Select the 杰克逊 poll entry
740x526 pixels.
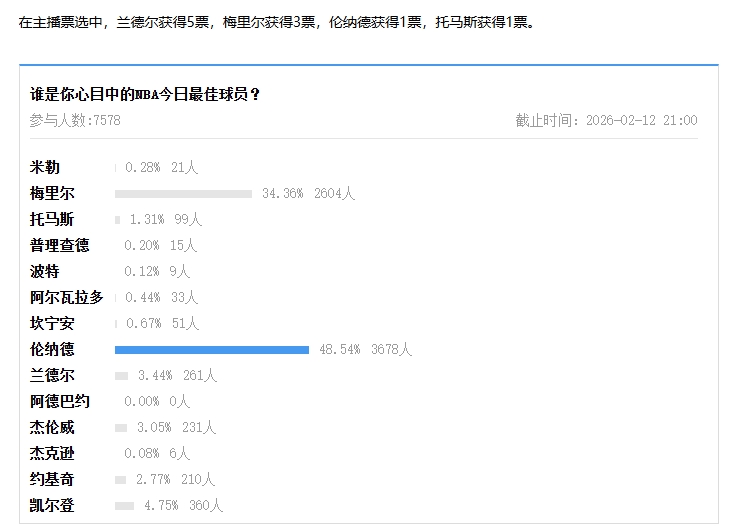pyautogui.click(x=52, y=453)
